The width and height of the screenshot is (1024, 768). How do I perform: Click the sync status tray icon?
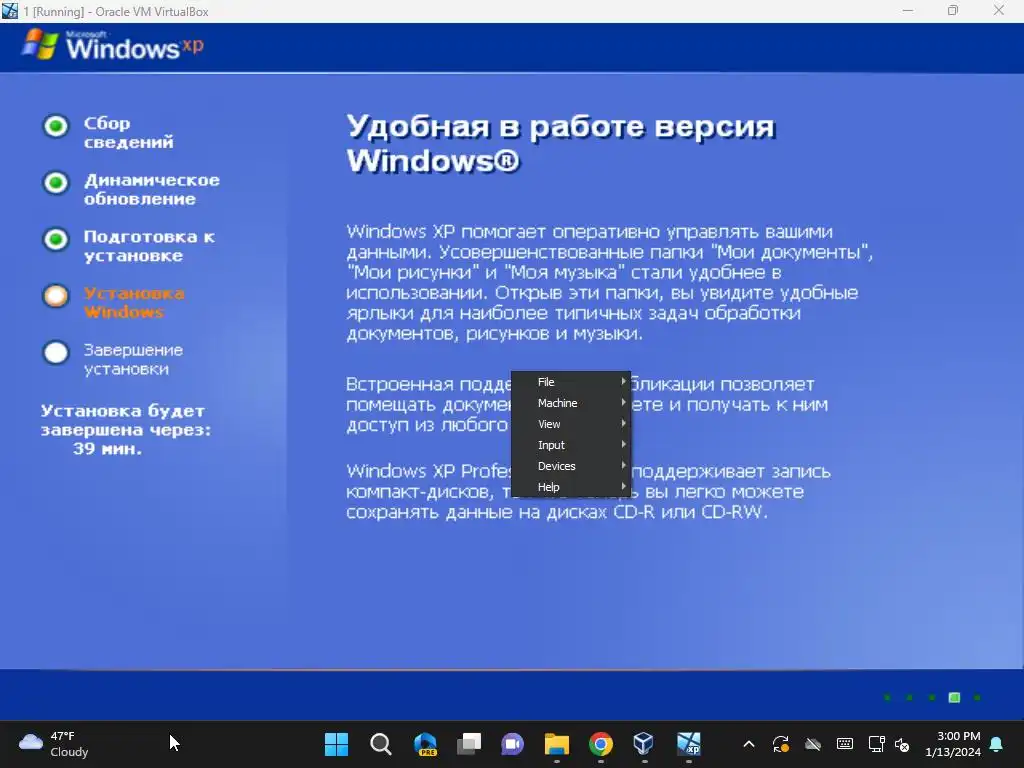click(780, 744)
